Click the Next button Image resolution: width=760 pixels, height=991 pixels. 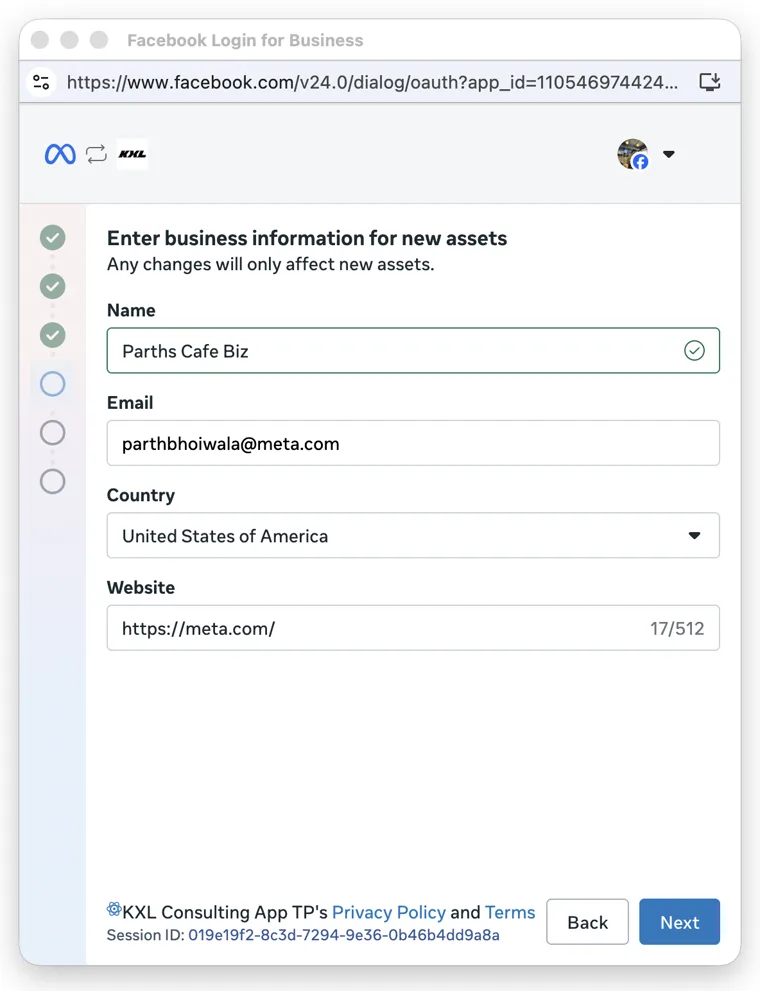pyautogui.click(x=679, y=922)
